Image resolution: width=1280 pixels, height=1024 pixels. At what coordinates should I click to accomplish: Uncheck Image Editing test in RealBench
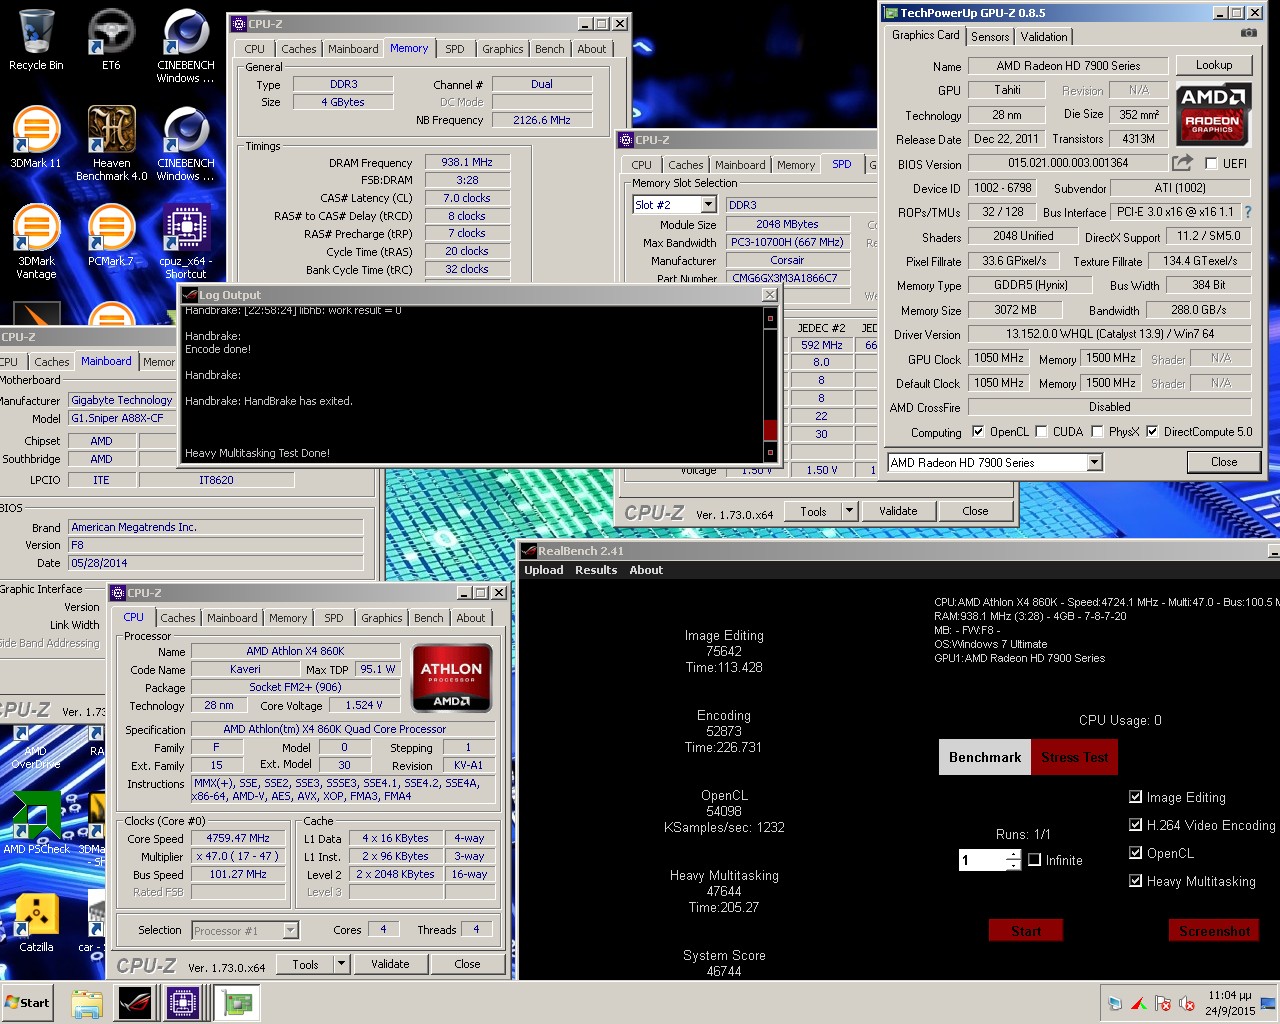1135,797
